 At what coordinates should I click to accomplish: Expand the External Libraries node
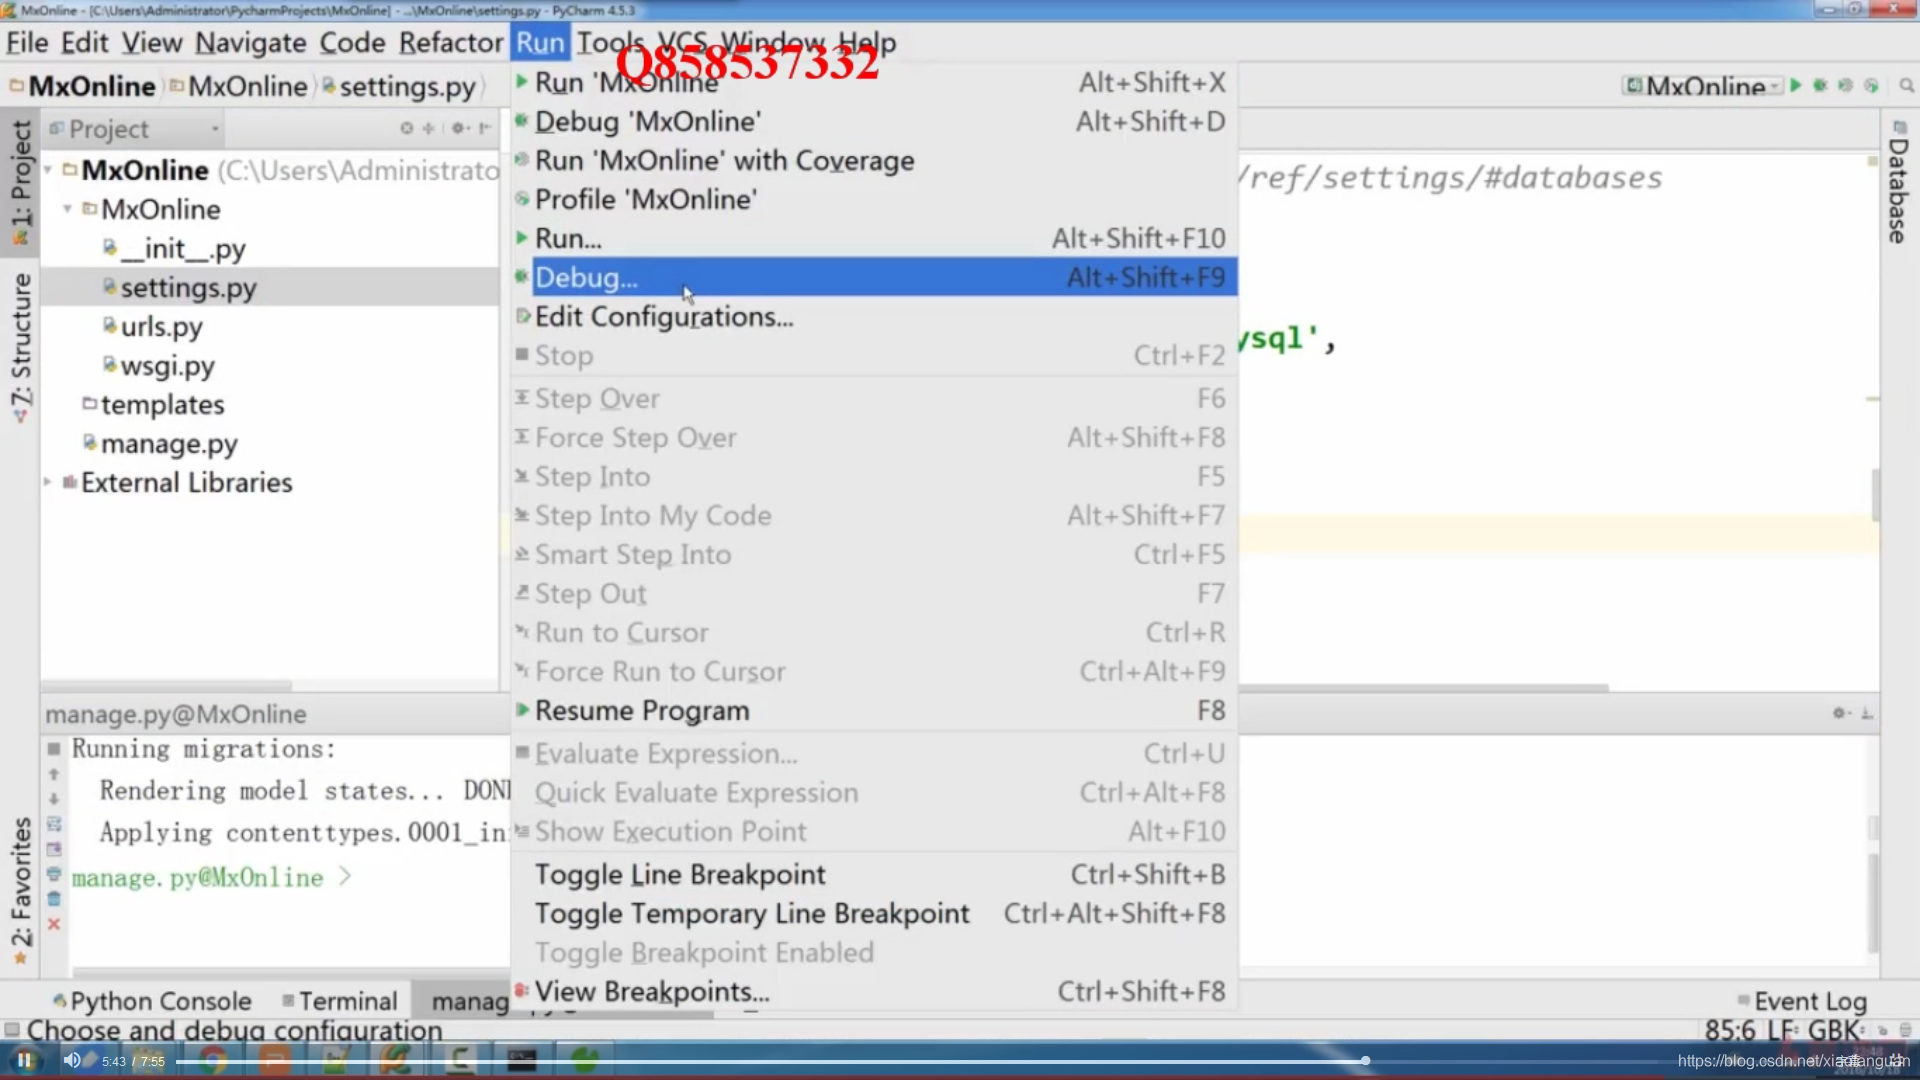coord(47,482)
